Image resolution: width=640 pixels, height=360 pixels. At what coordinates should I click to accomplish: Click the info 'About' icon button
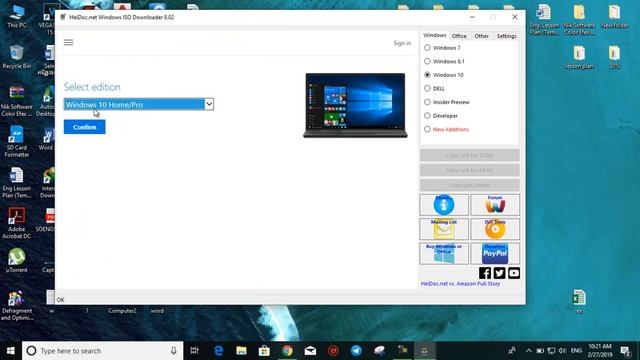444,204
